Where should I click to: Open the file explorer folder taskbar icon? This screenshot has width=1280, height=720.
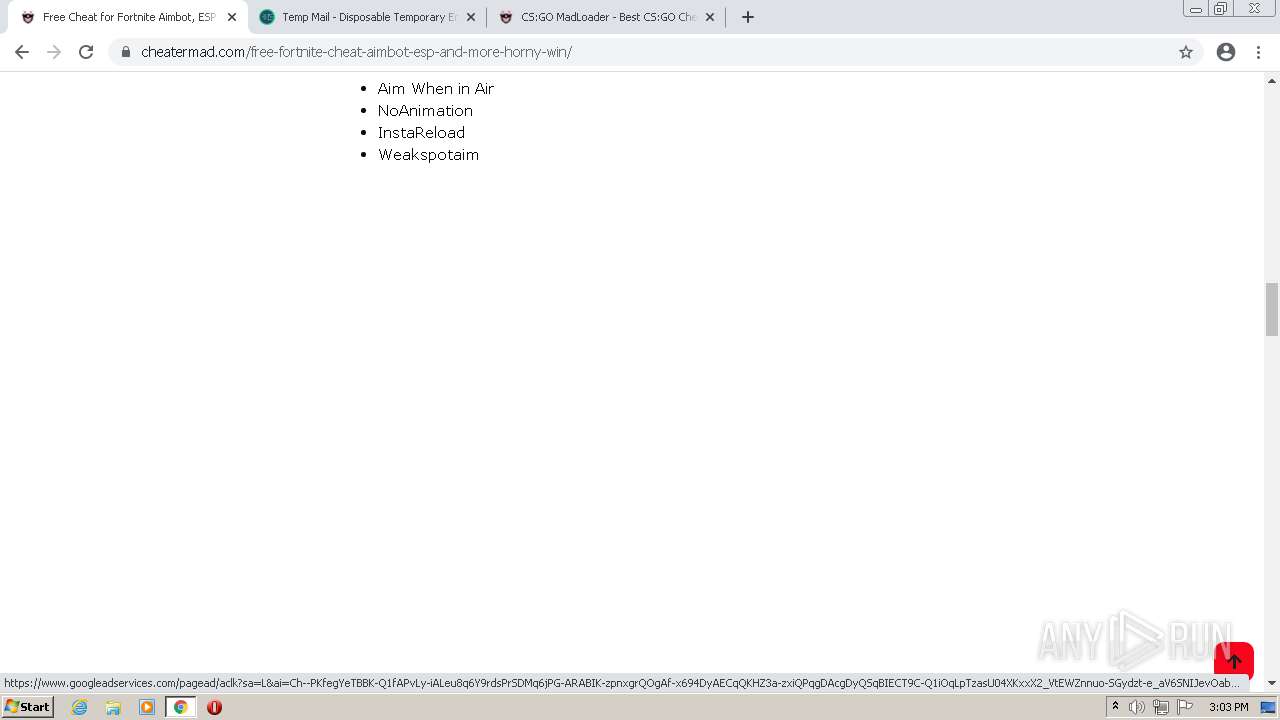point(113,707)
